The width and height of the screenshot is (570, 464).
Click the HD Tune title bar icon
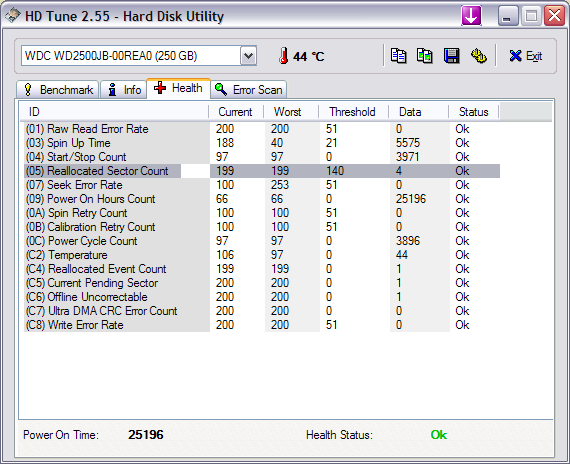click(x=12, y=16)
